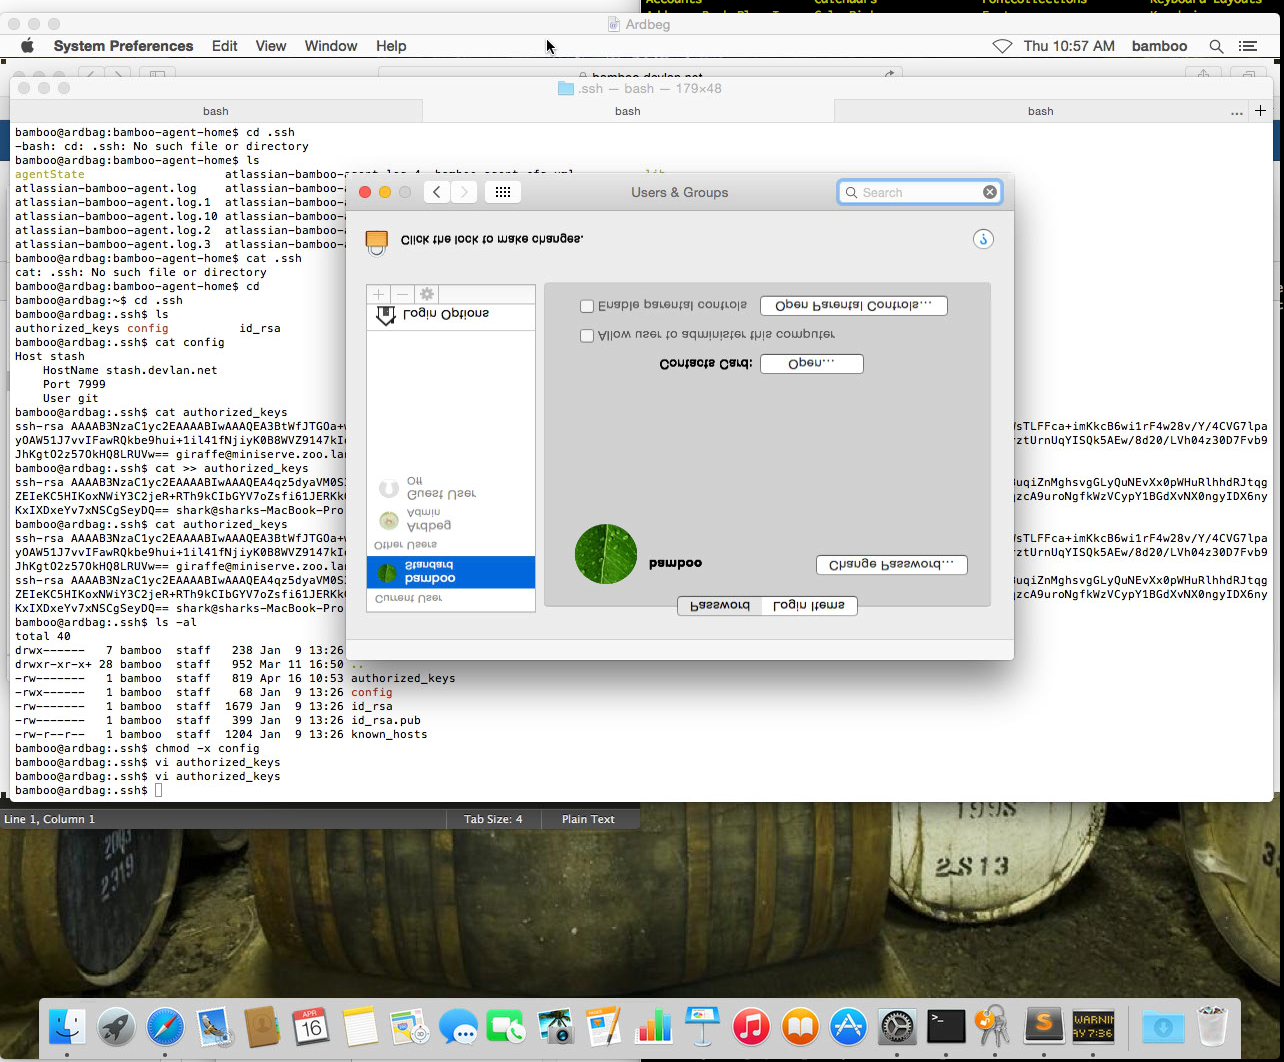
Task: Click the remove user minus button
Action: pos(402,294)
